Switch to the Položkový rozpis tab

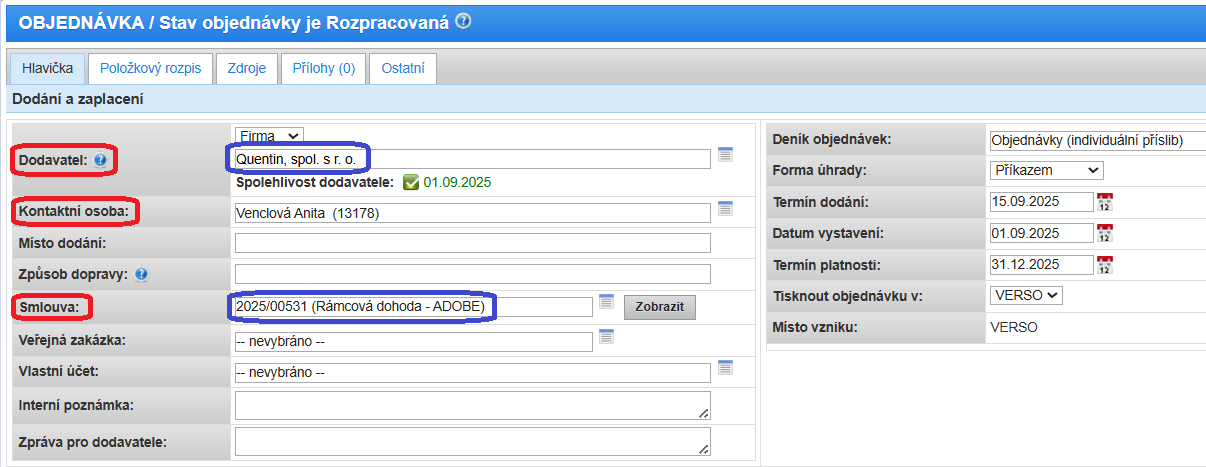151,68
